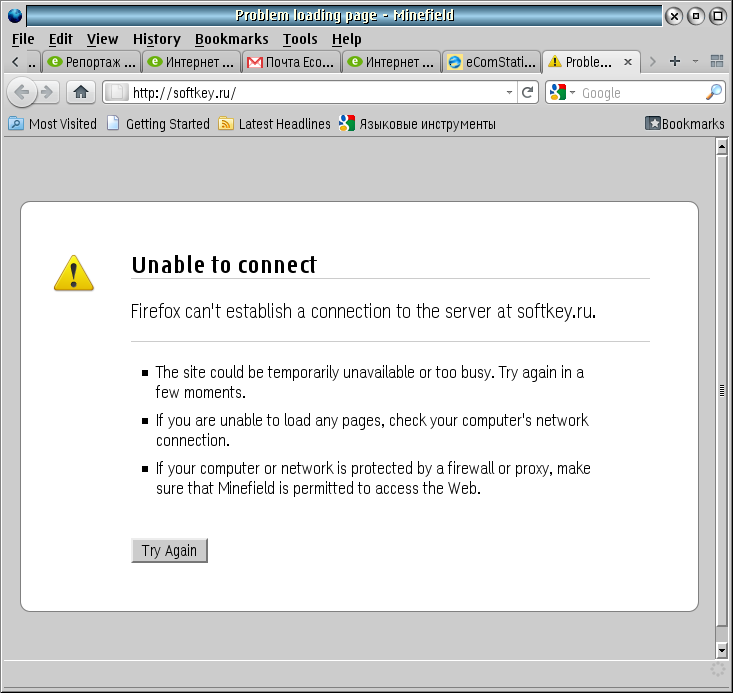Go back using the Back arrow button

click(22, 92)
